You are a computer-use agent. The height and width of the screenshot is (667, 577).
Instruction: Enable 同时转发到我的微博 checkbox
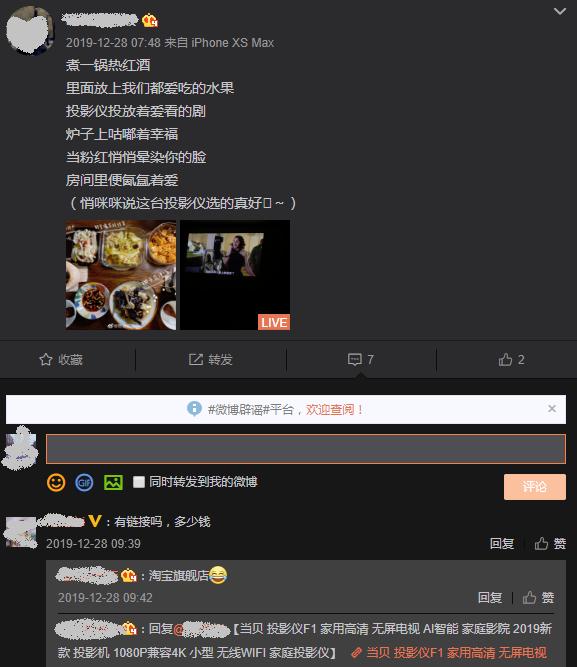139,482
